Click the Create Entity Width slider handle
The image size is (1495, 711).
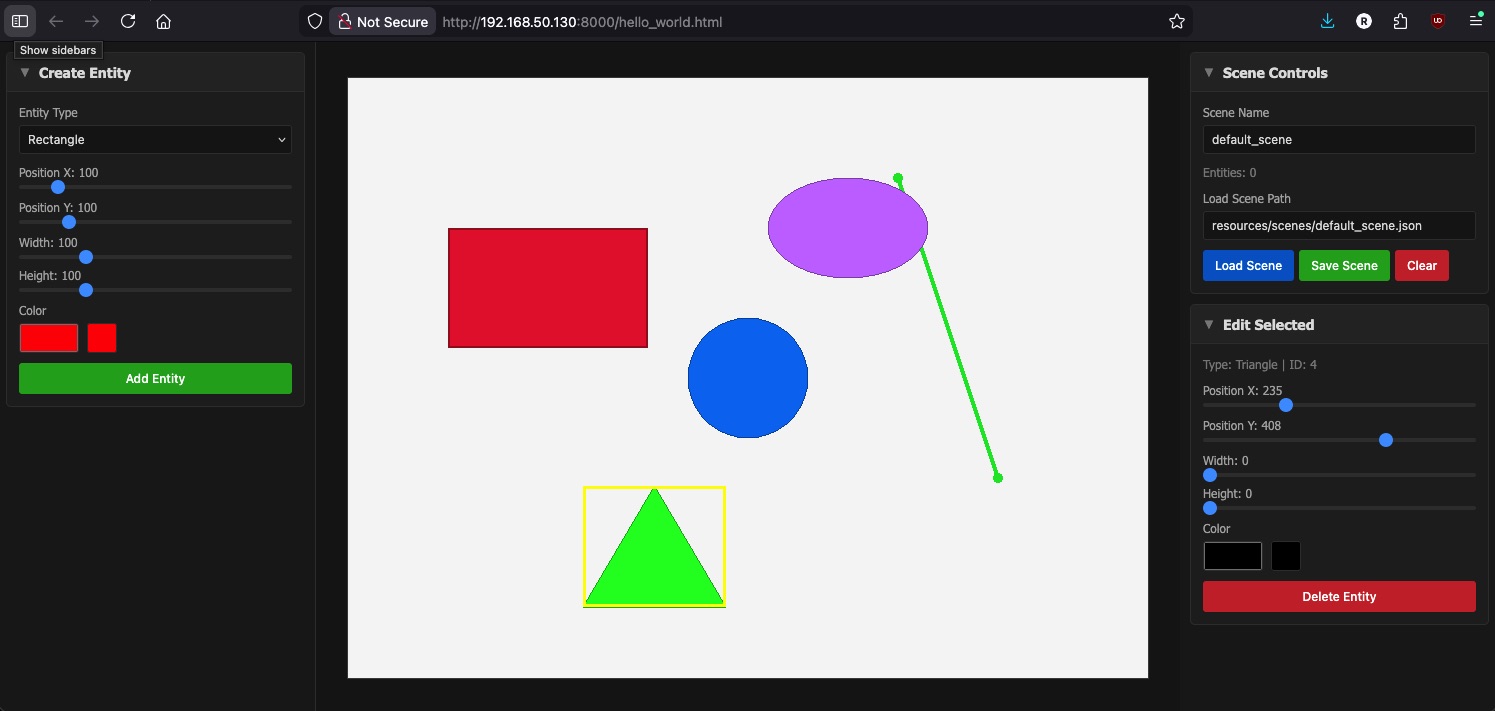coord(86,257)
